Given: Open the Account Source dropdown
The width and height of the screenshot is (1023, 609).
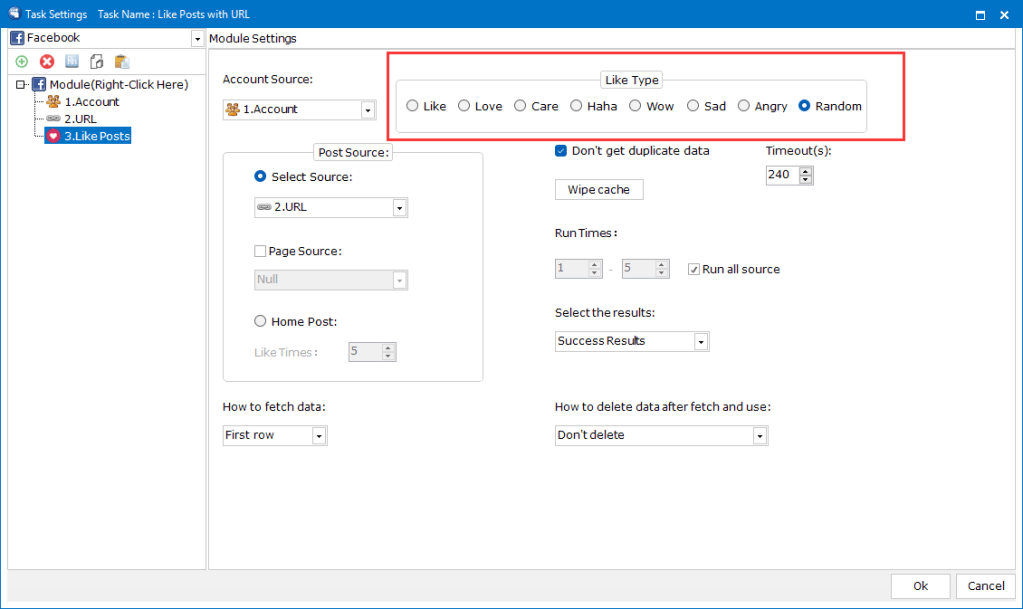Looking at the screenshot, I should pyautogui.click(x=367, y=110).
